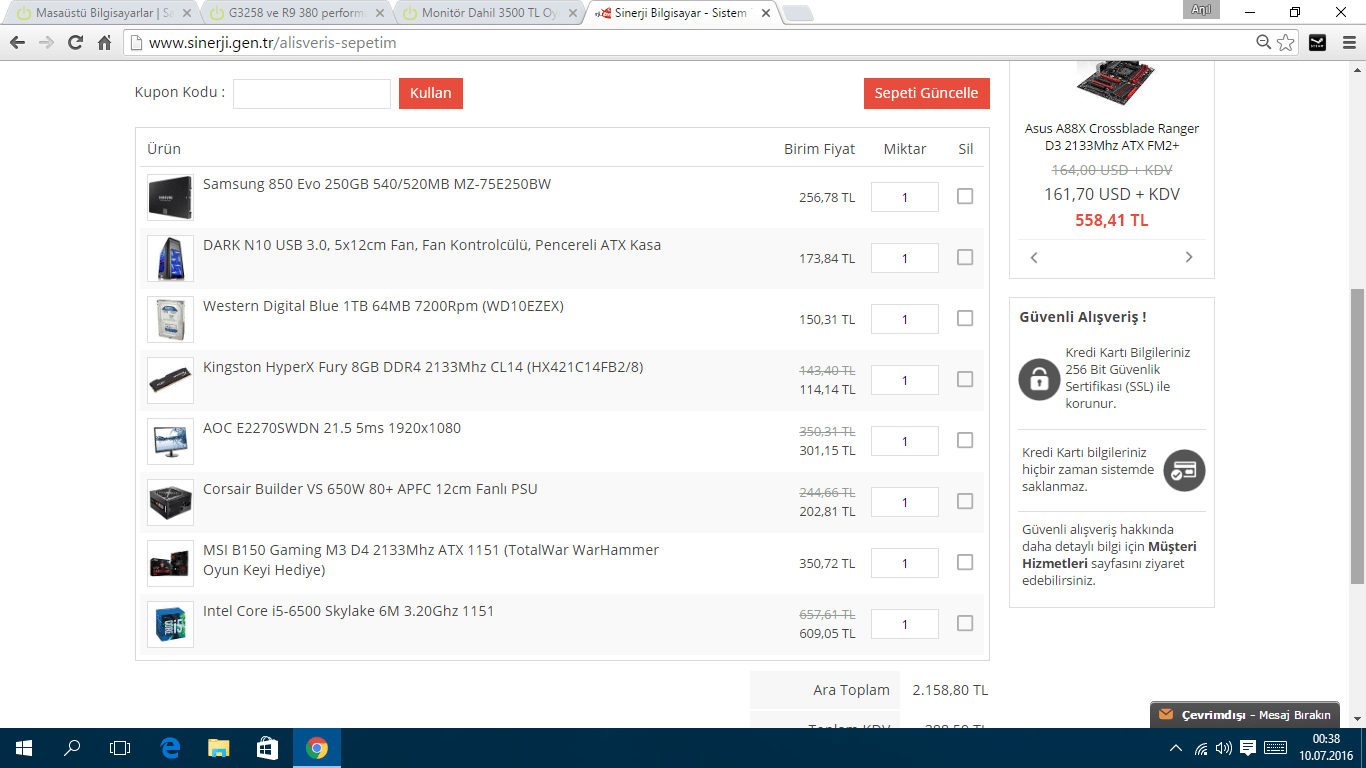Go back to the previous page

[x=18, y=43]
